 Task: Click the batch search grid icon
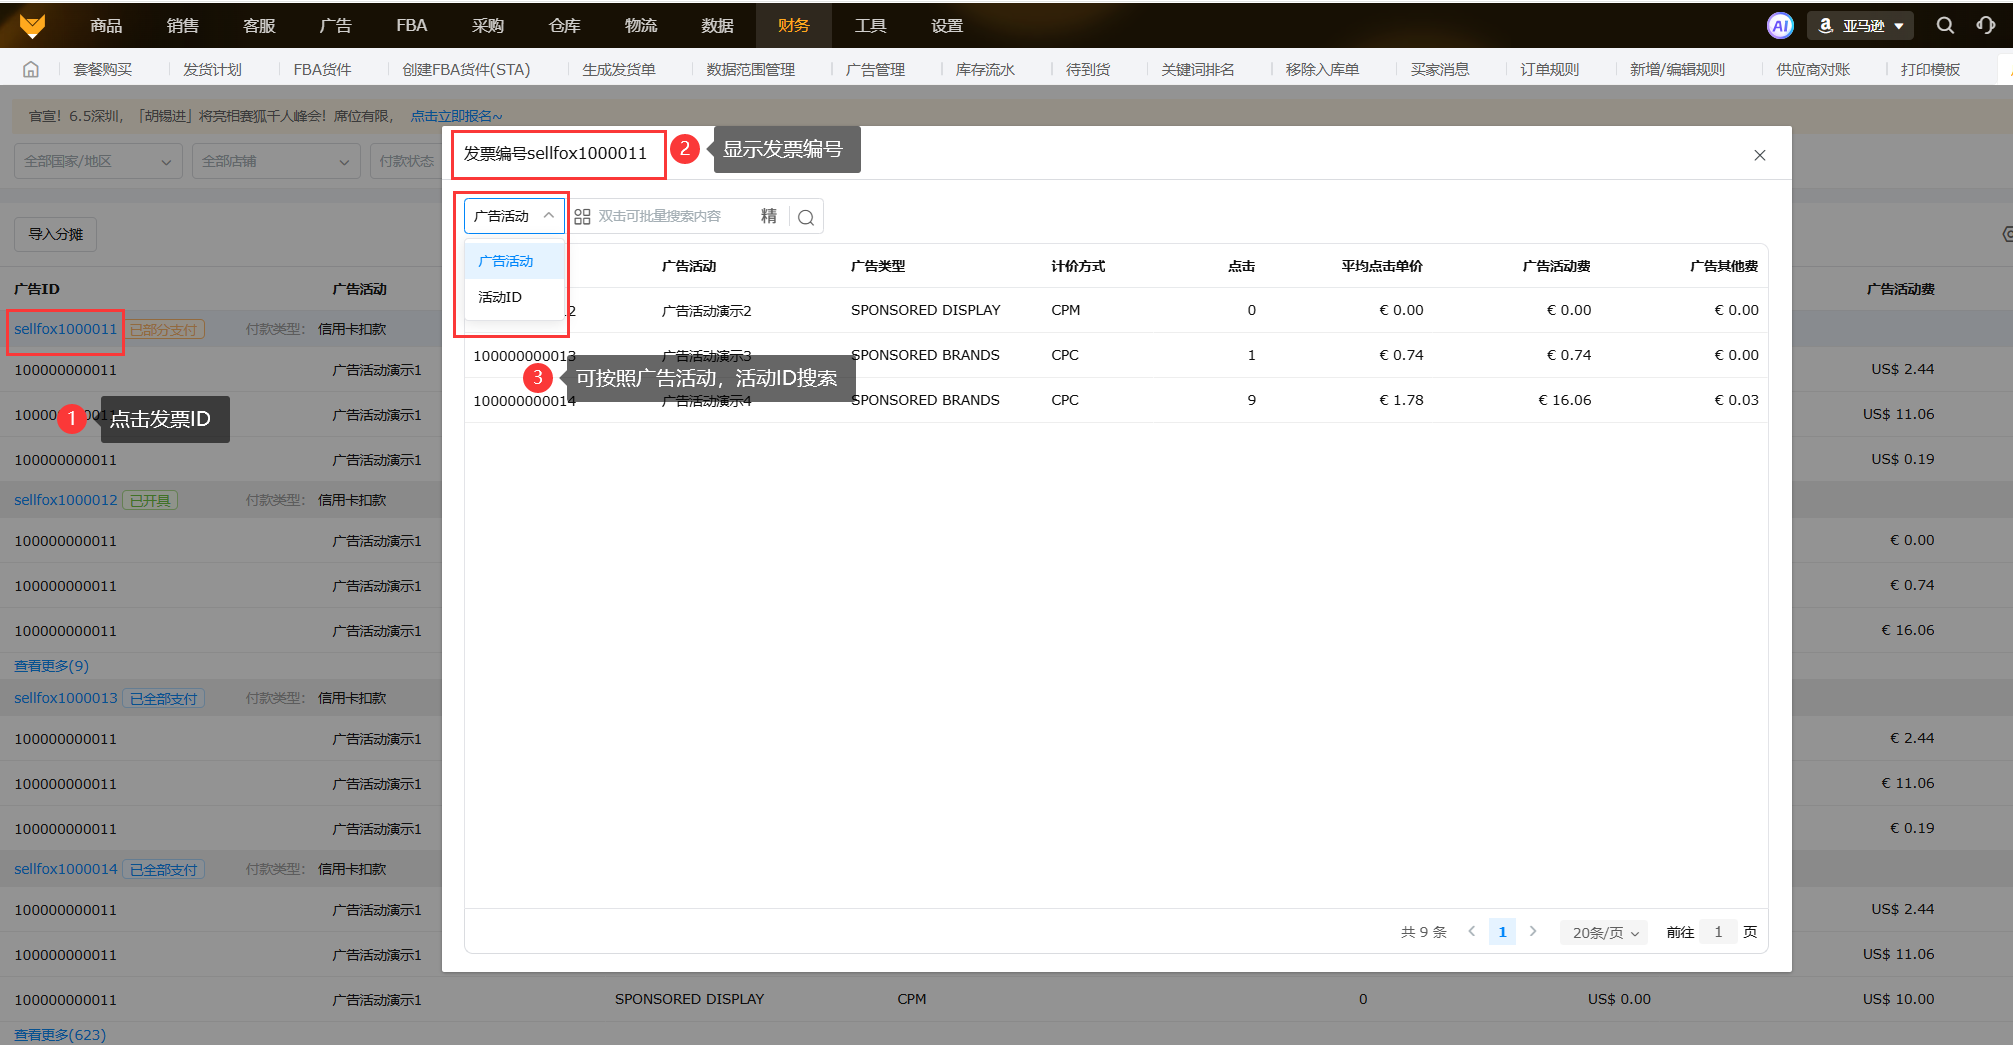click(x=582, y=216)
